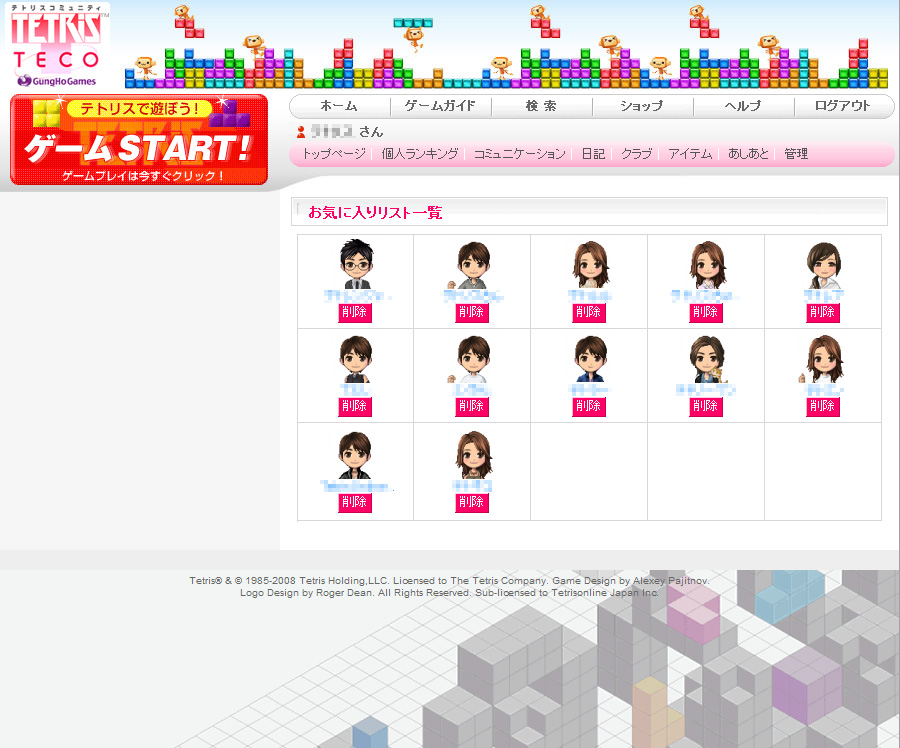900x748 pixels.
Task: Open the ホーム menu item
Action: pos(339,106)
